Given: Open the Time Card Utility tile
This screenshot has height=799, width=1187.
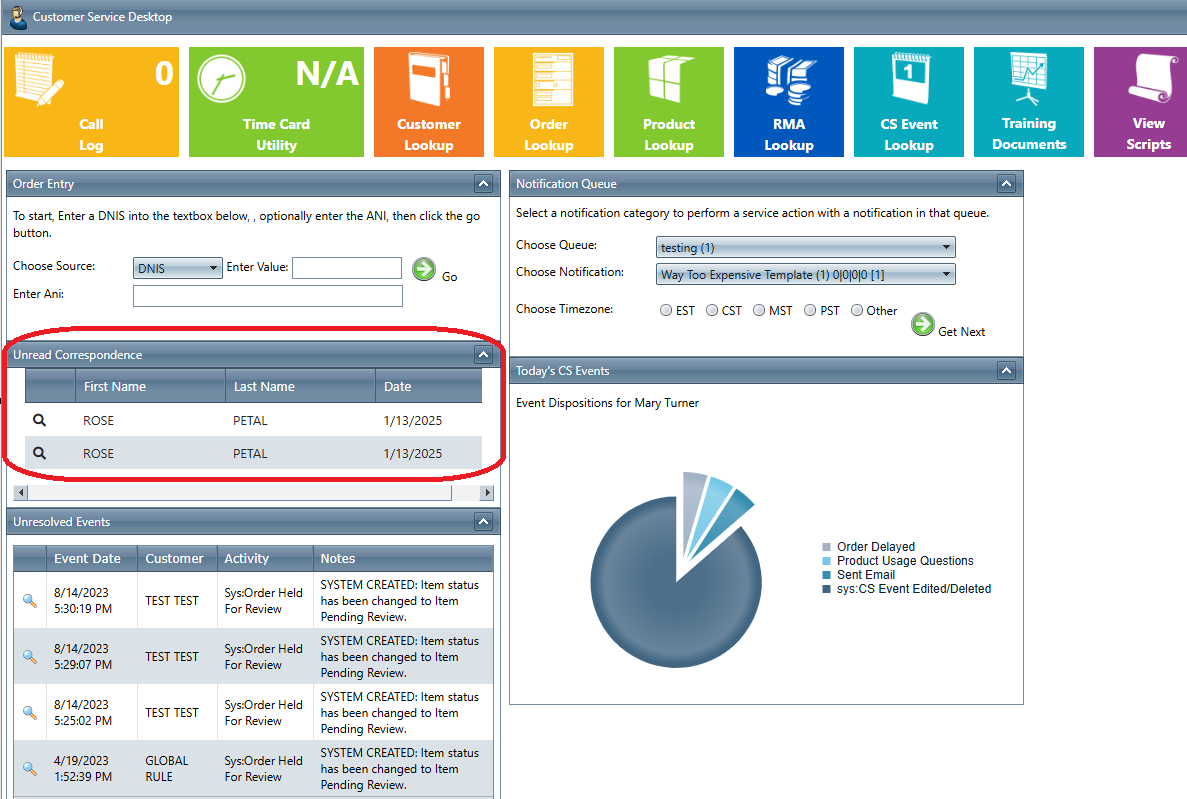Looking at the screenshot, I should (x=276, y=102).
